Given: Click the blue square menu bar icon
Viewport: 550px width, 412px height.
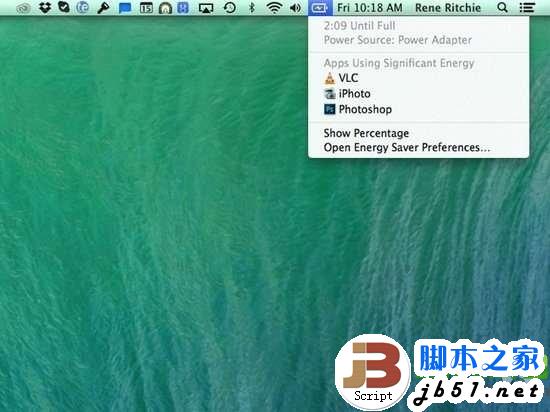Looking at the screenshot, I should [183, 8].
